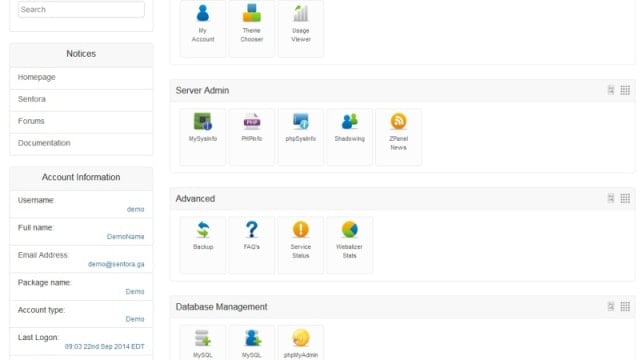This screenshot has width=640, height=360.
Task: Click the Account type value 'Demo'
Action: pyautogui.click(x=135, y=319)
